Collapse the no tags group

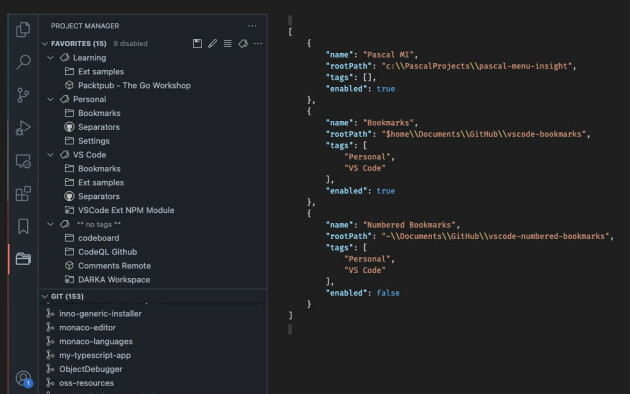tap(50, 224)
